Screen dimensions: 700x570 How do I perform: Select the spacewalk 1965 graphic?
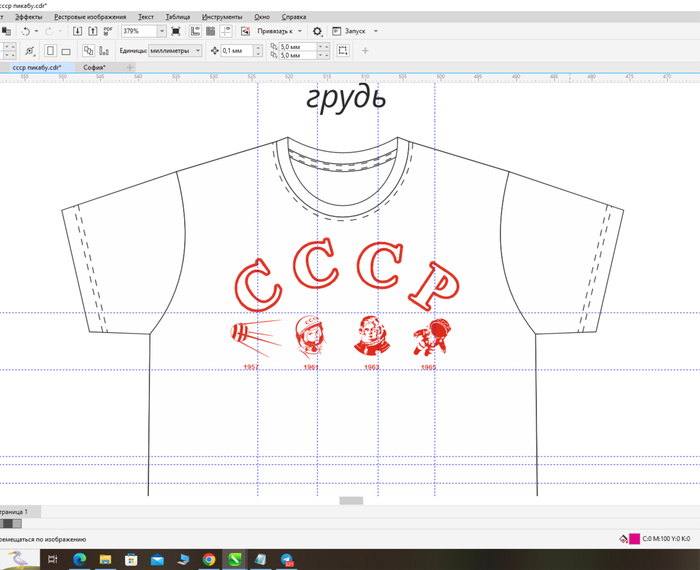(x=432, y=337)
